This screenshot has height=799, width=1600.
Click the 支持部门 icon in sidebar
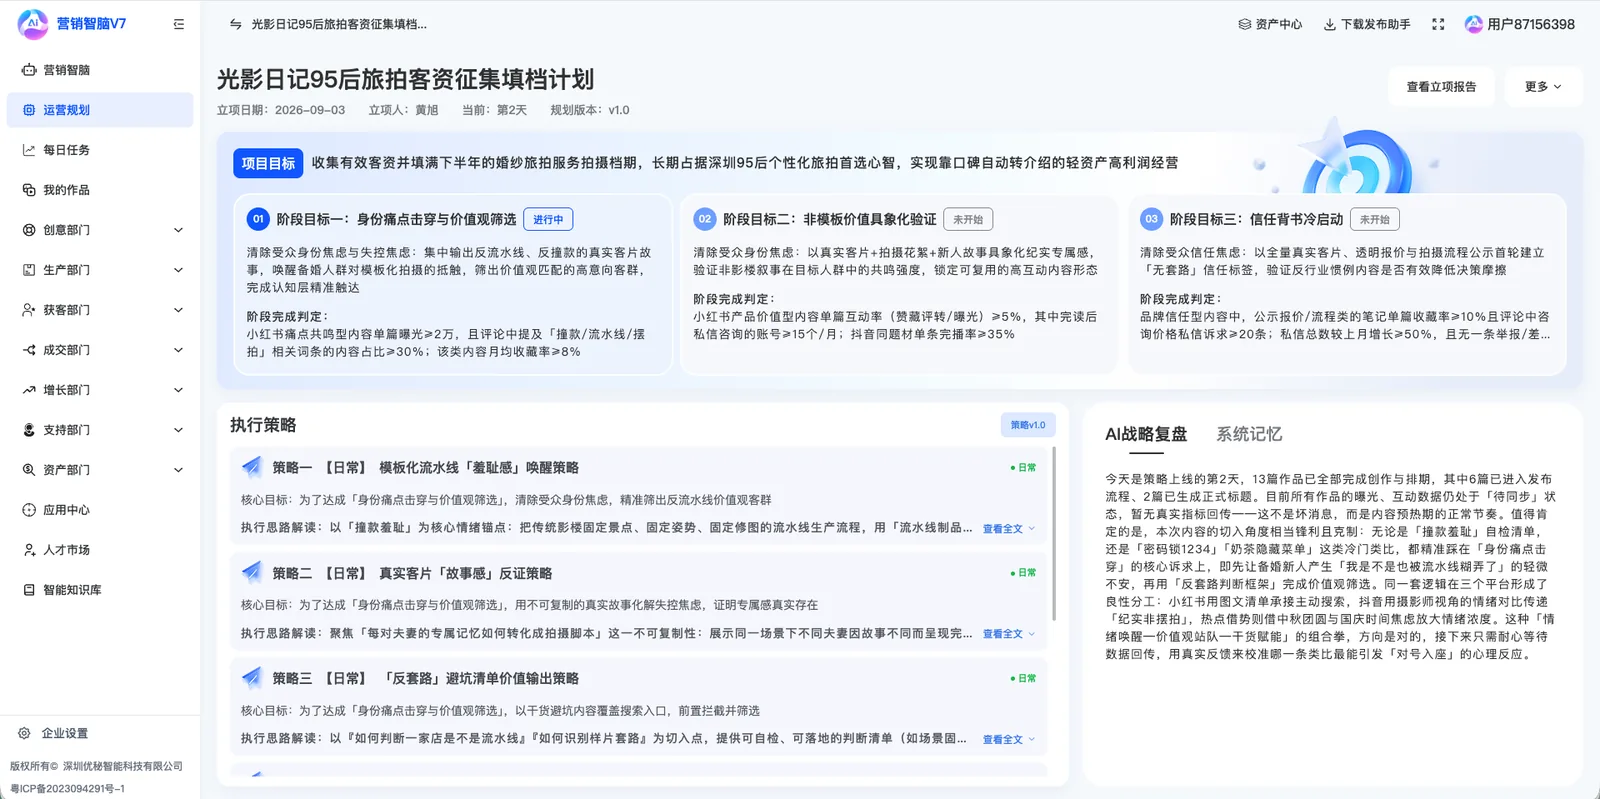[29, 430]
